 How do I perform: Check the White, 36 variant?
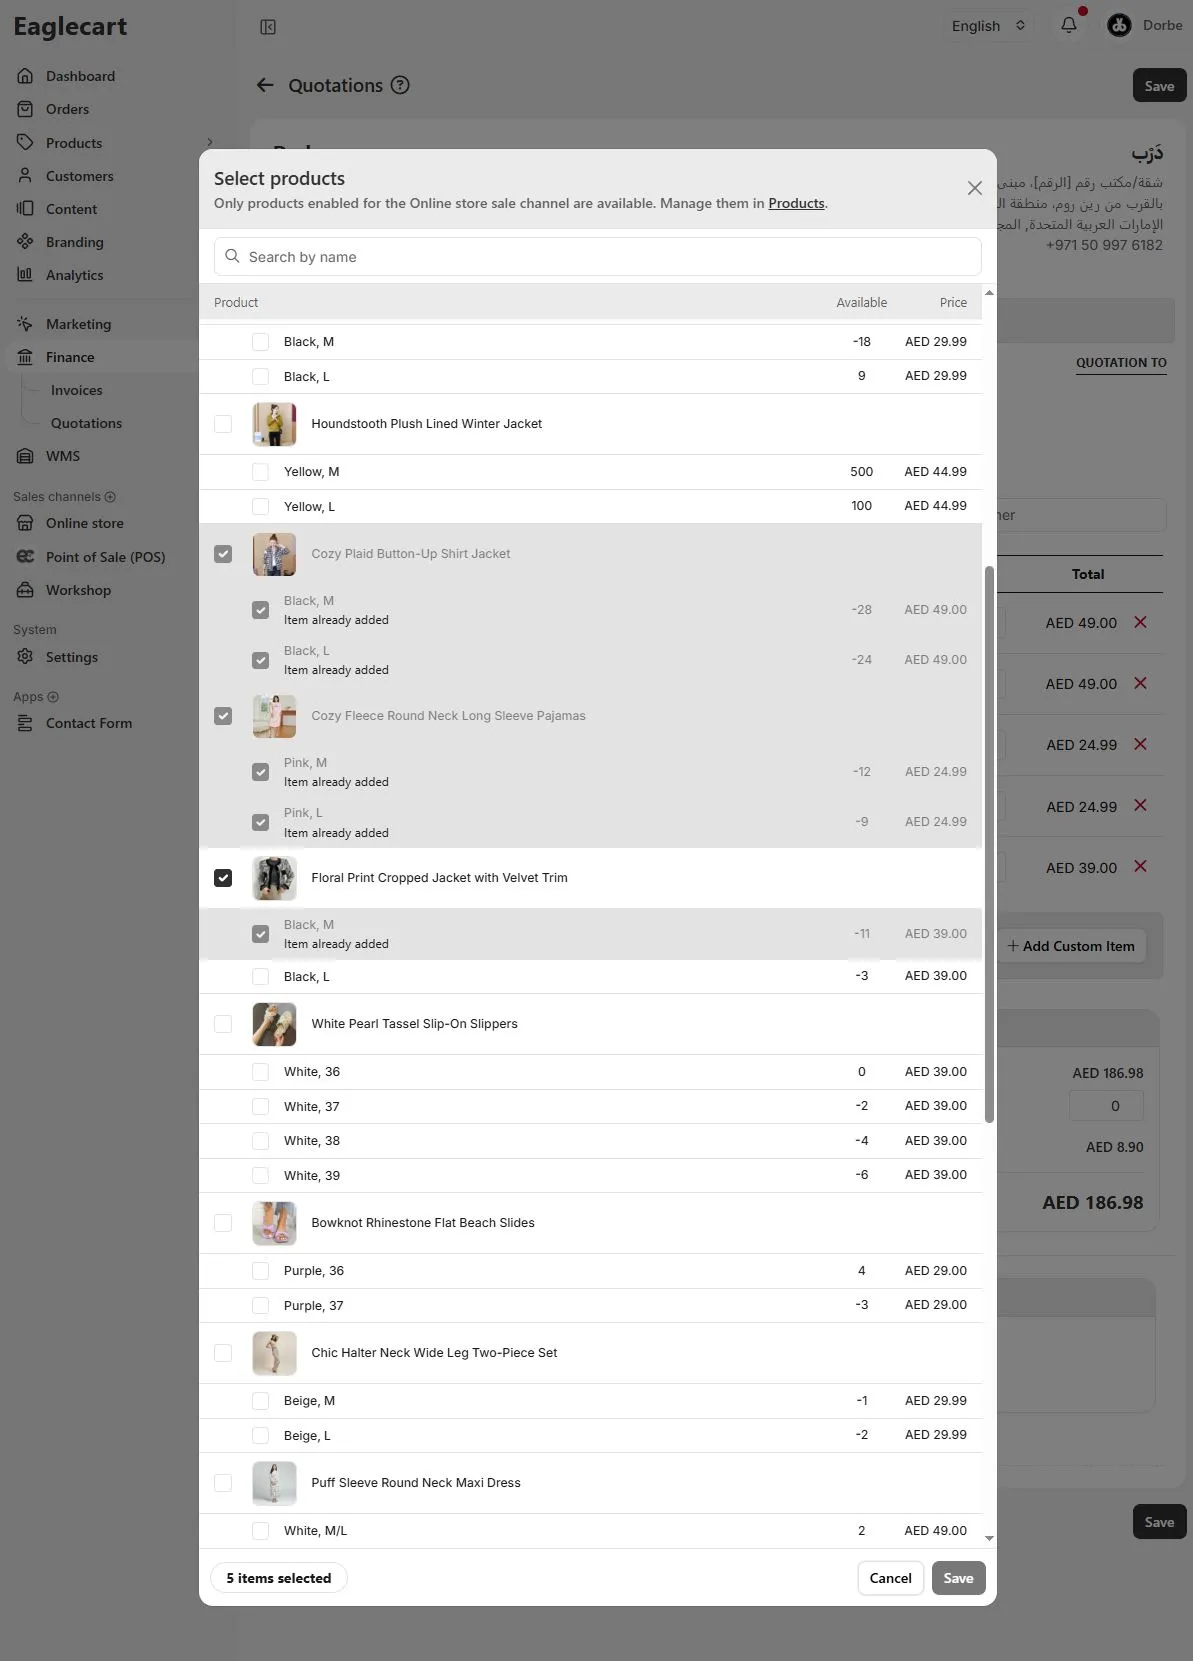point(260,1072)
